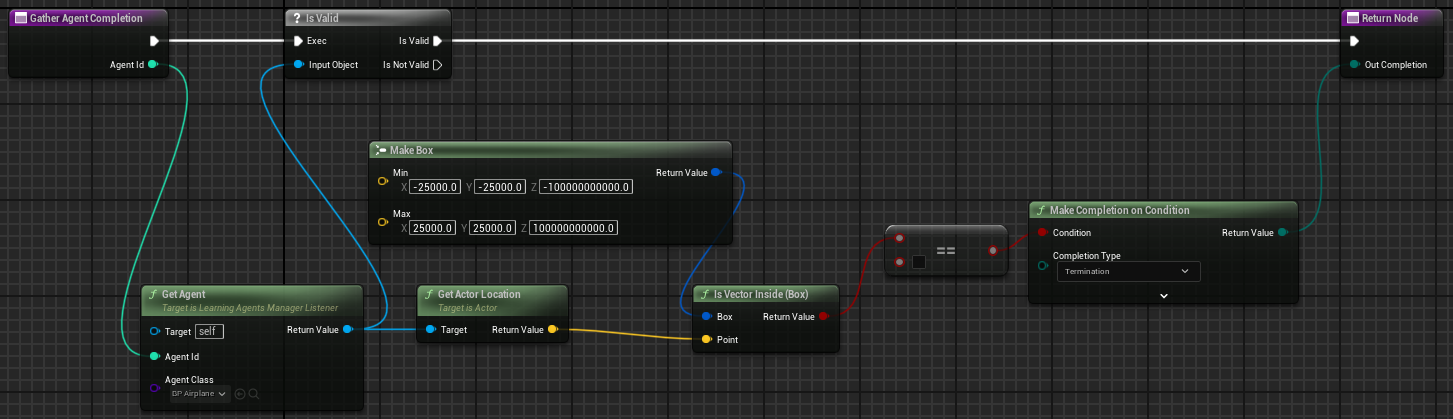1453x419 pixels.
Task: Open the Completion Type dropdown set to Termination
Action: pyautogui.click(x=1128, y=271)
